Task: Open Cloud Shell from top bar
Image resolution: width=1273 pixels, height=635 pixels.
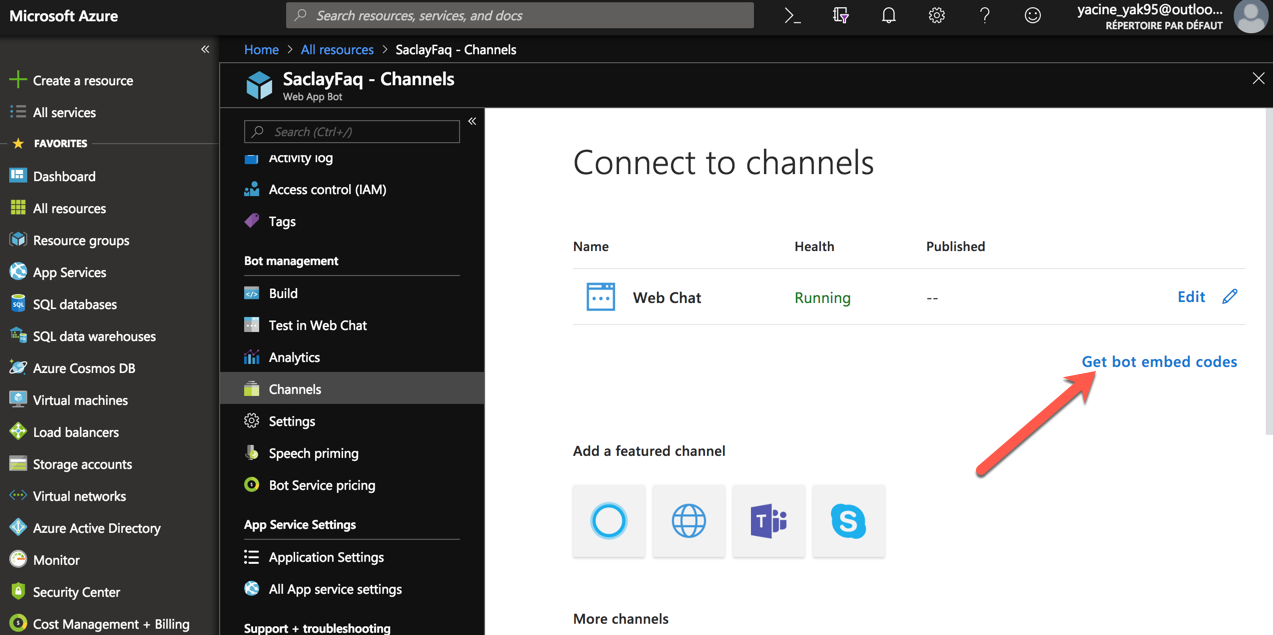Action: coord(792,16)
